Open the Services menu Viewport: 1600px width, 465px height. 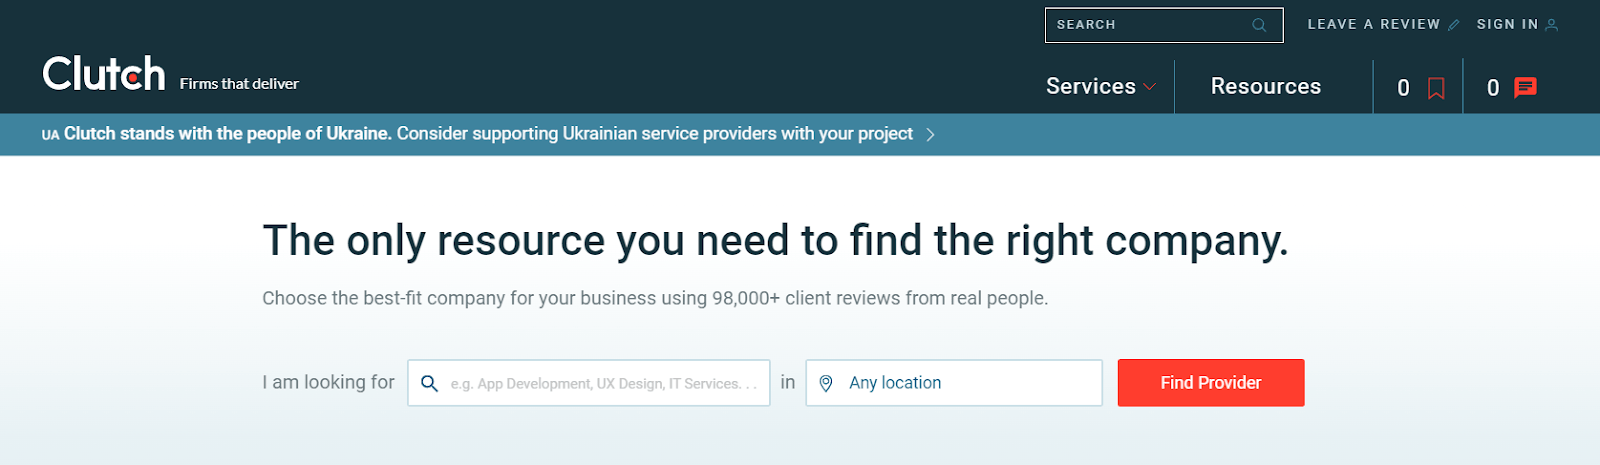[1091, 87]
